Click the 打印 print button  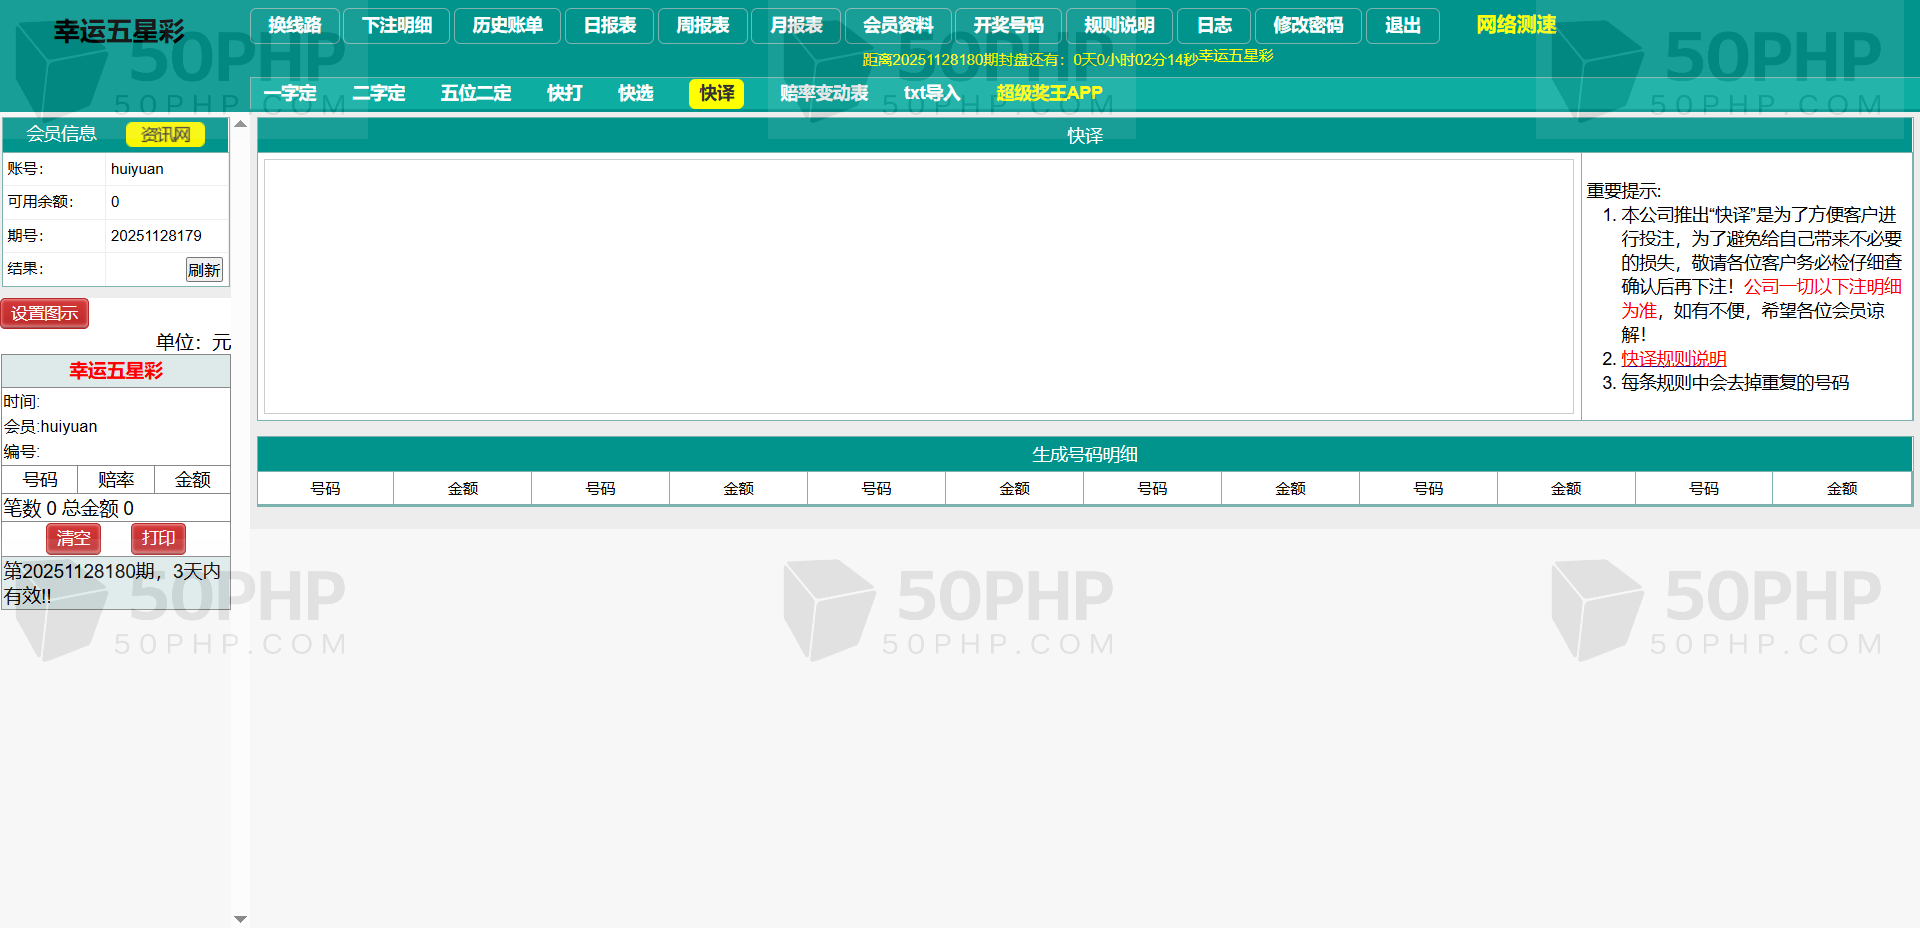click(158, 538)
